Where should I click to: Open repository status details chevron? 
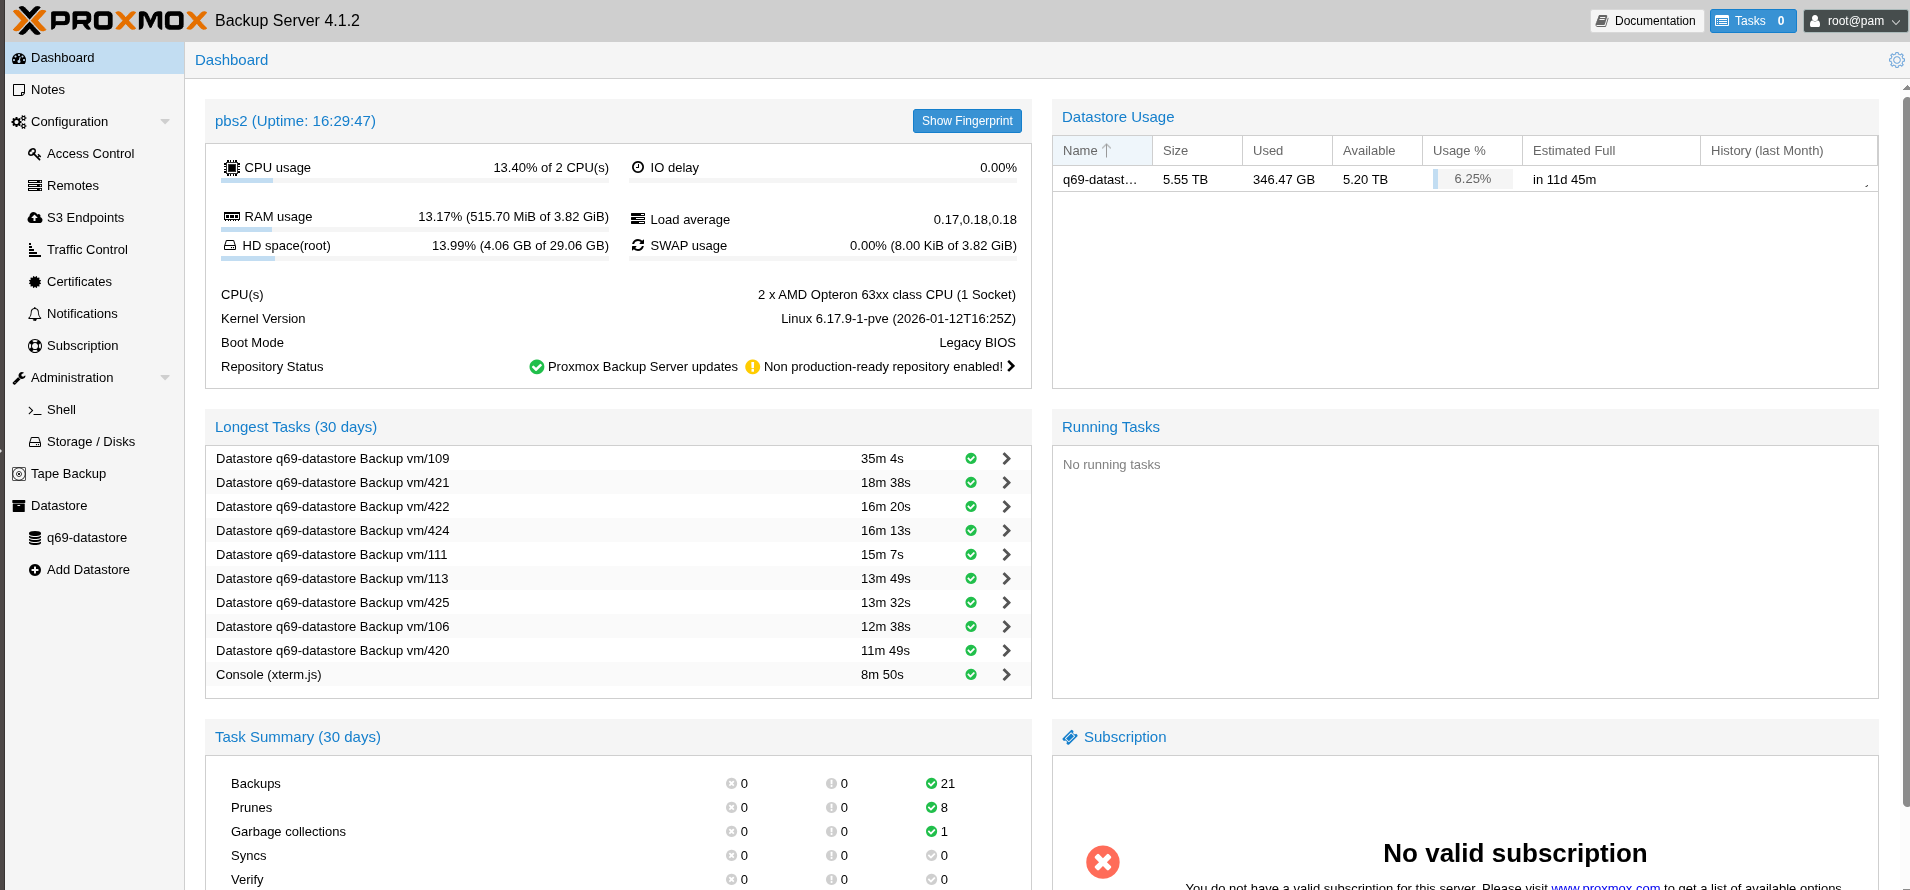1011,367
